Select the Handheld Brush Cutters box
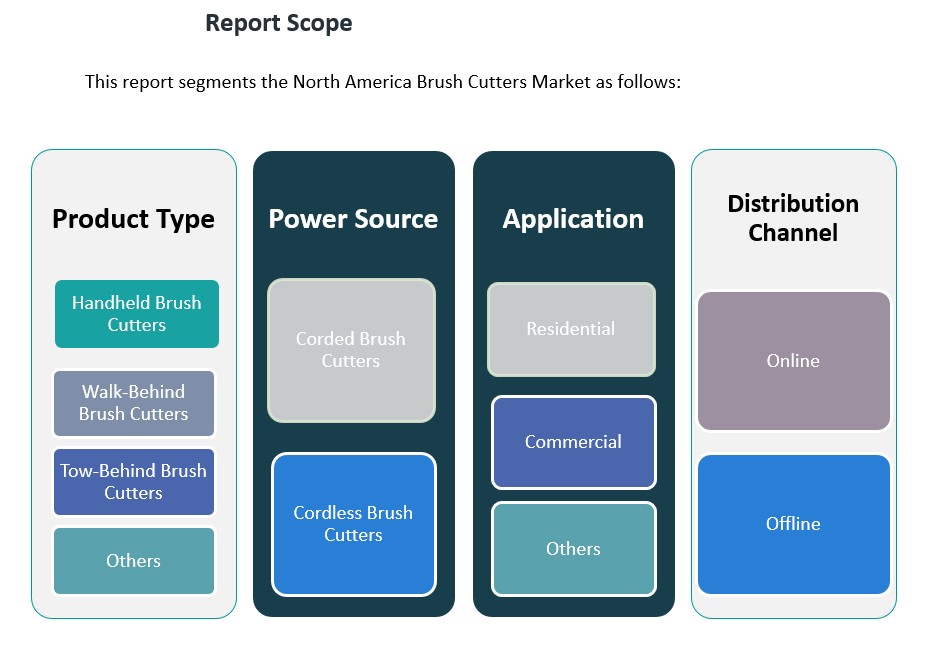 tap(136, 314)
